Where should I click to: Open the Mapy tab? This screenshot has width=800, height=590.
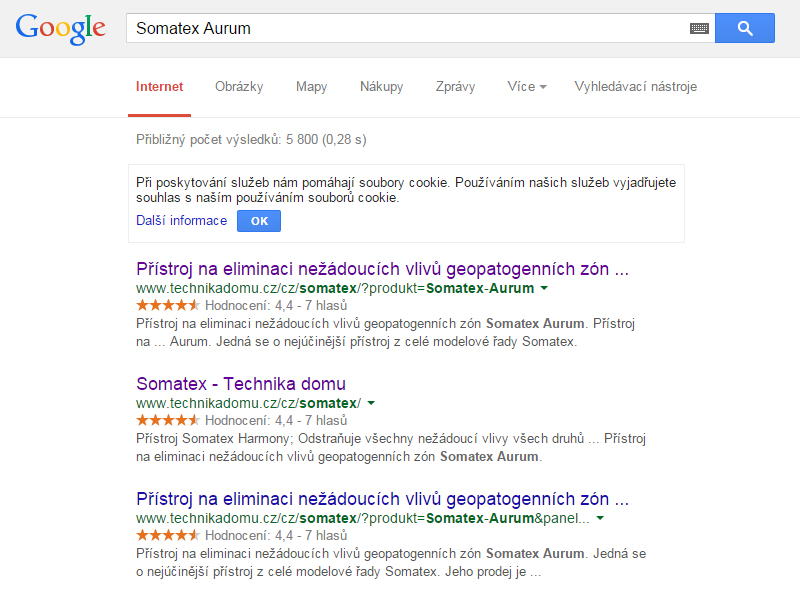311,87
